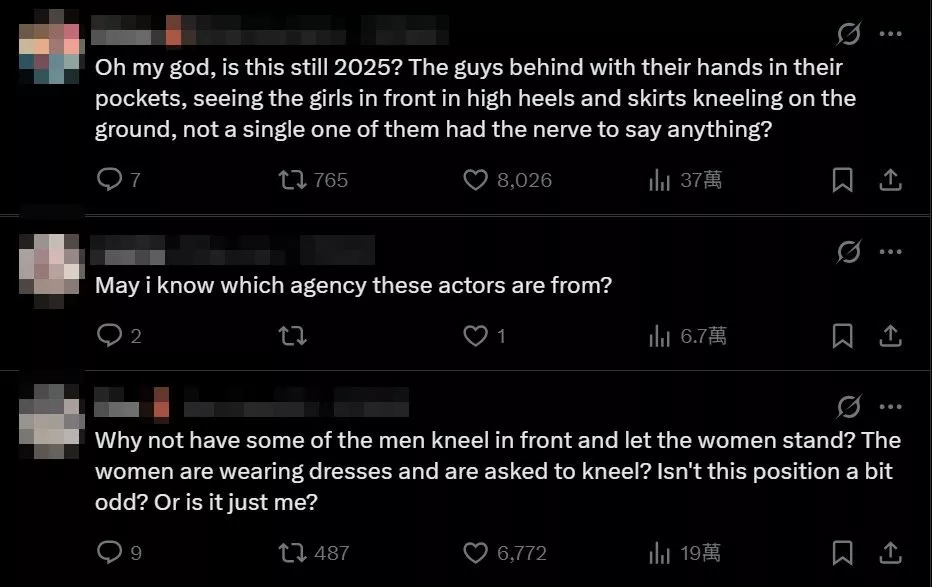Image resolution: width=932 pixels, height=587 pixels.
Task: Open more options on 'men kneel' tweet
Action: pyautogui.click(x=890, y=407)
